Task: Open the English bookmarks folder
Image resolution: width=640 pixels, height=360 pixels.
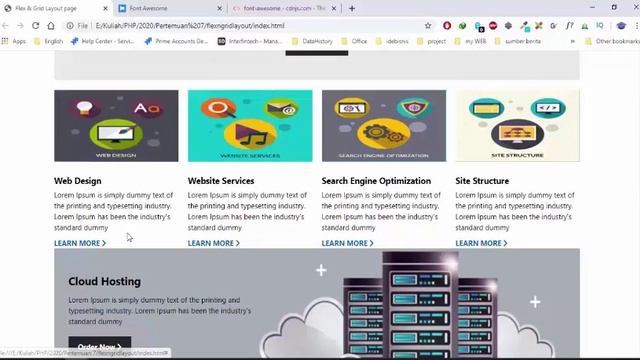Action: tap(49, 41)
